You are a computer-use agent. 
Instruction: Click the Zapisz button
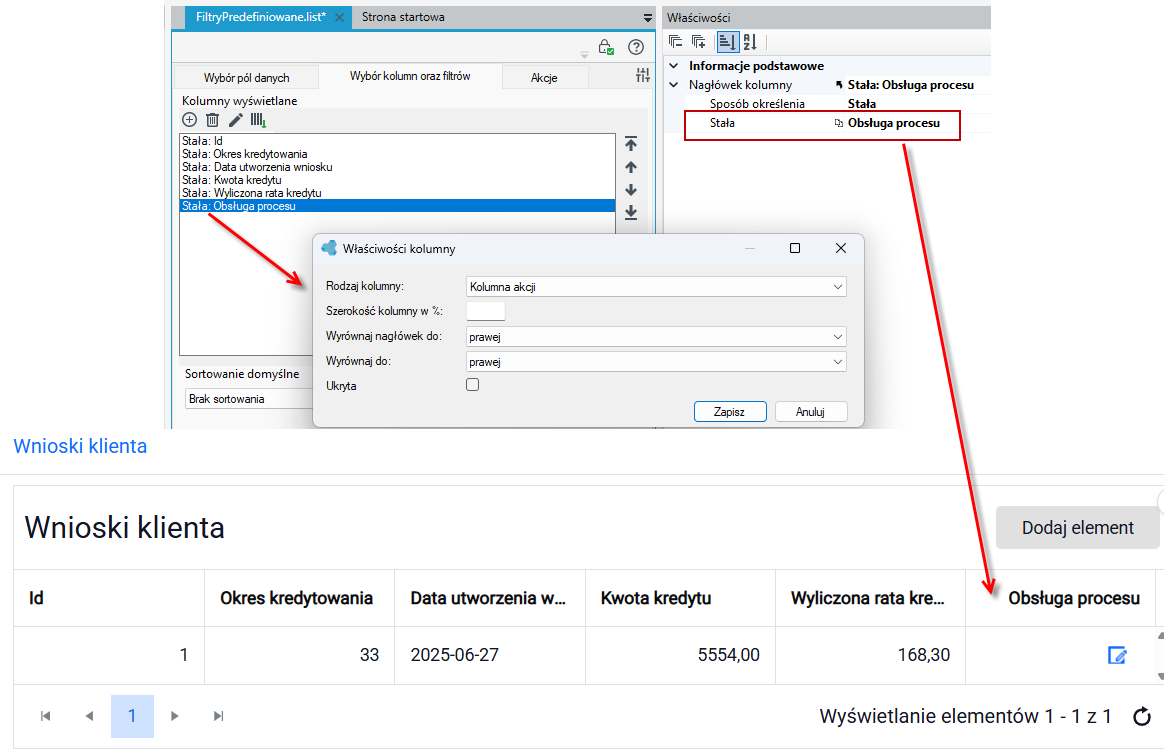pyautogui.click(x=730, y=411)
